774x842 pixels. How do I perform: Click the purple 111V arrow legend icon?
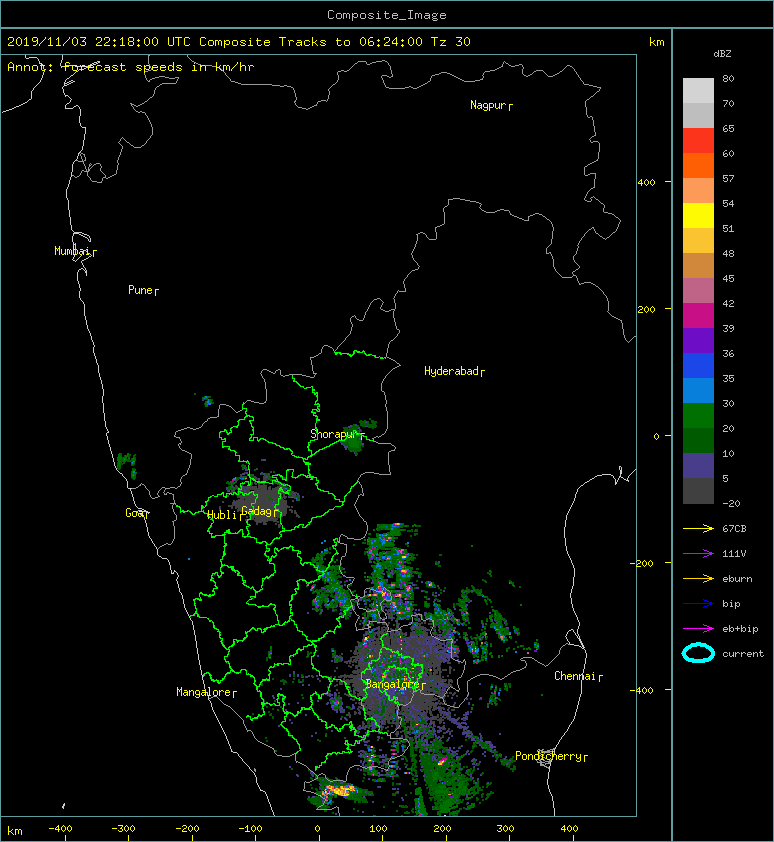(x=698, y=554)
